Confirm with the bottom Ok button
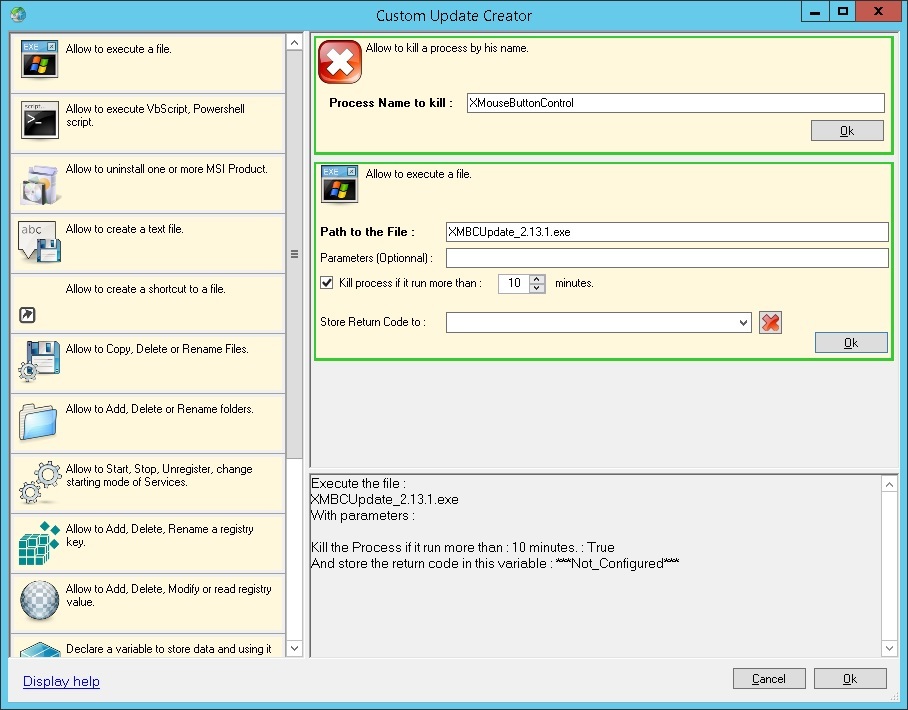 click(850, 679)
